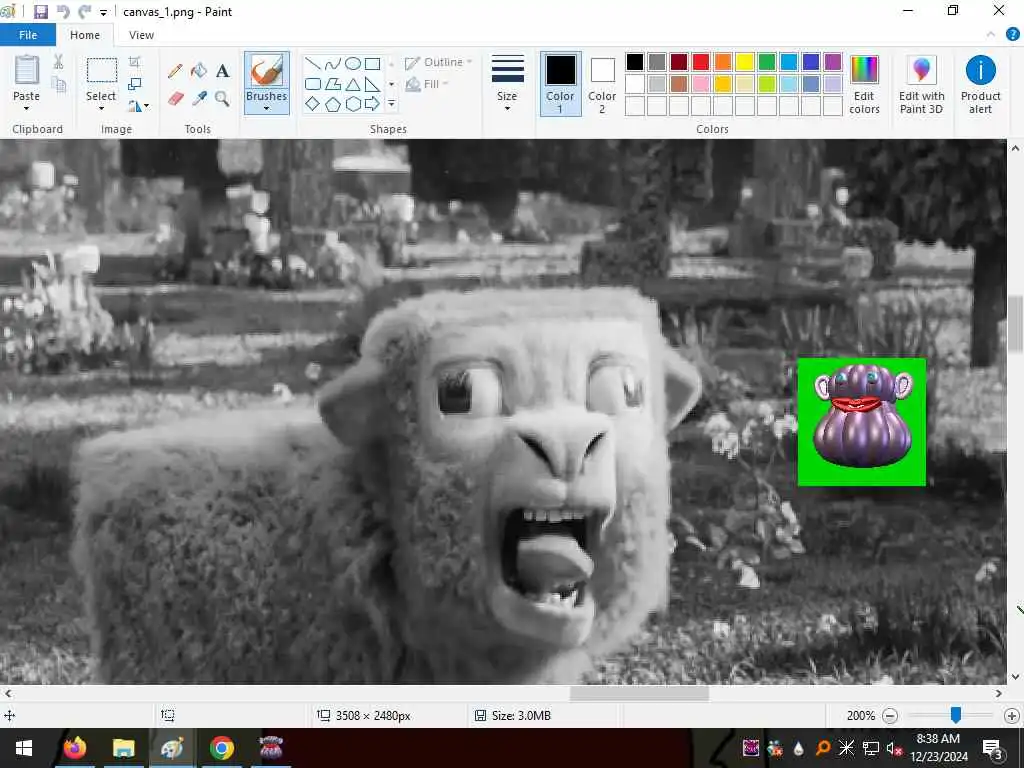Open the Size line thickness dropdown

point(507,83)
